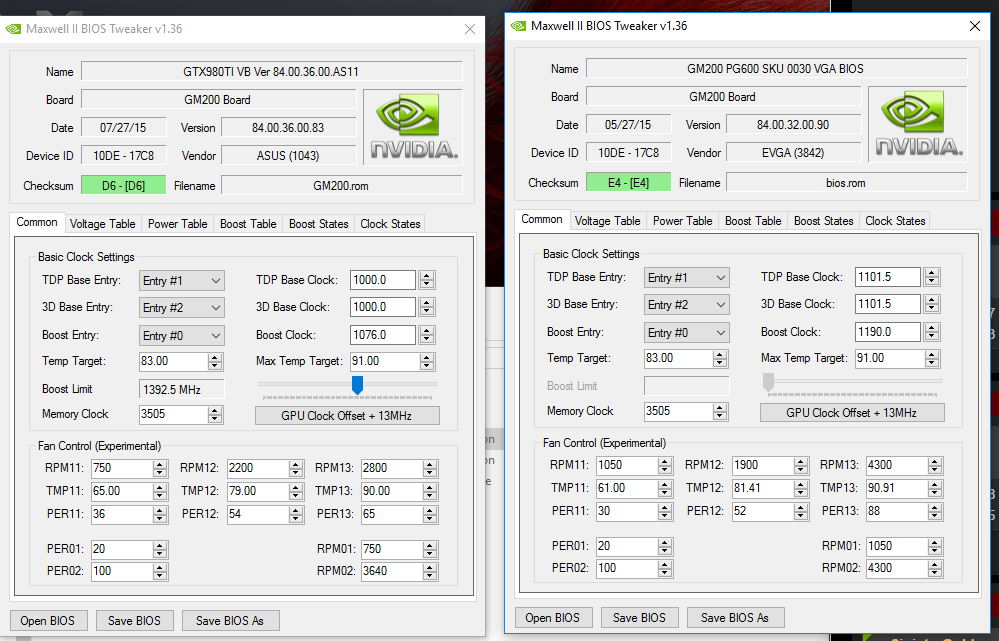The width and height of the screenshot is (999, 641).
Task: Click the title bar app icon of the EVGA window
Action: coord(518,26)
